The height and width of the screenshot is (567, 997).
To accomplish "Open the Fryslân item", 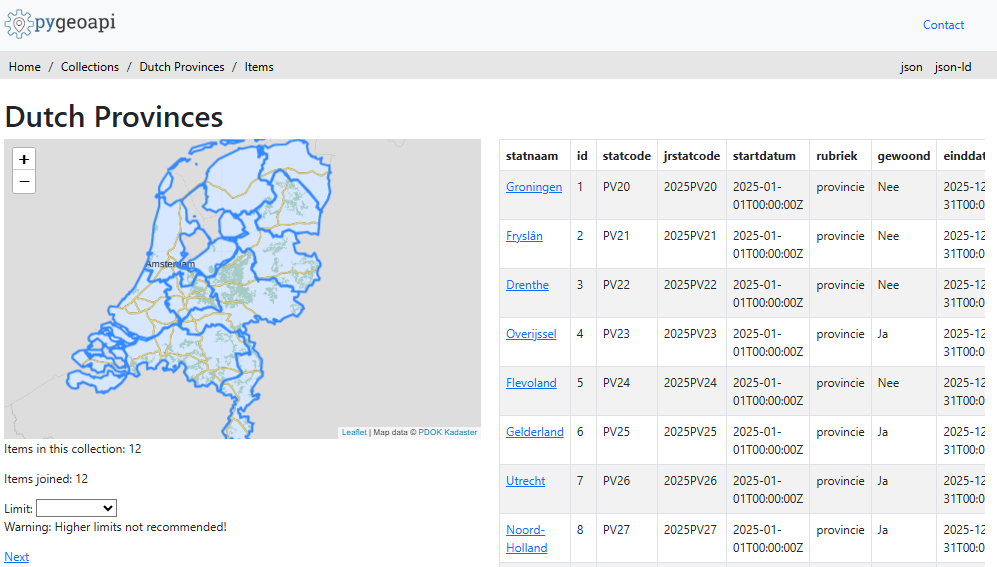I will (x=524, y=236).
